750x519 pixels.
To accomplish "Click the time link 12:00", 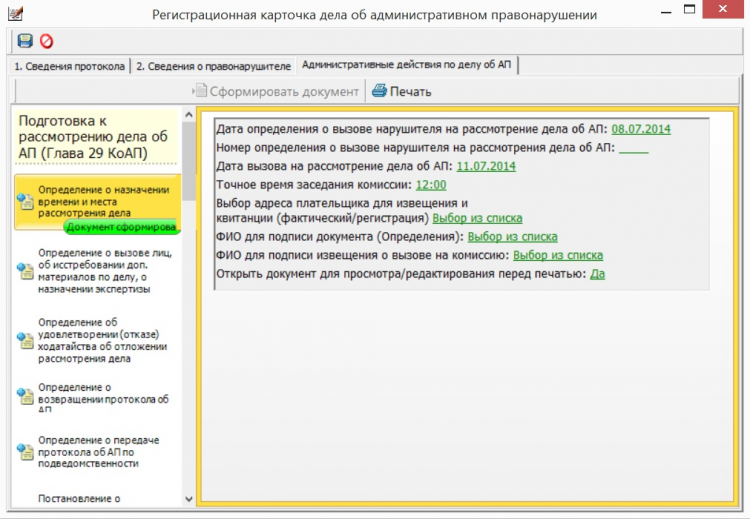I will (431, 185).
